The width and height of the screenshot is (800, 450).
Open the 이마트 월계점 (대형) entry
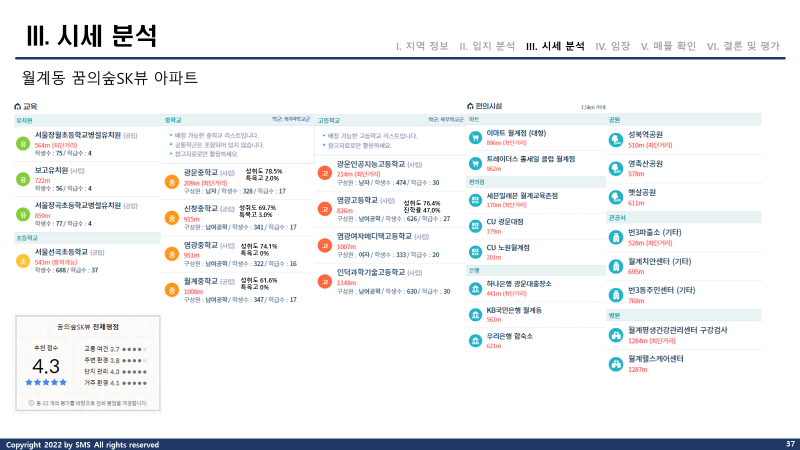tap(516, 133)
